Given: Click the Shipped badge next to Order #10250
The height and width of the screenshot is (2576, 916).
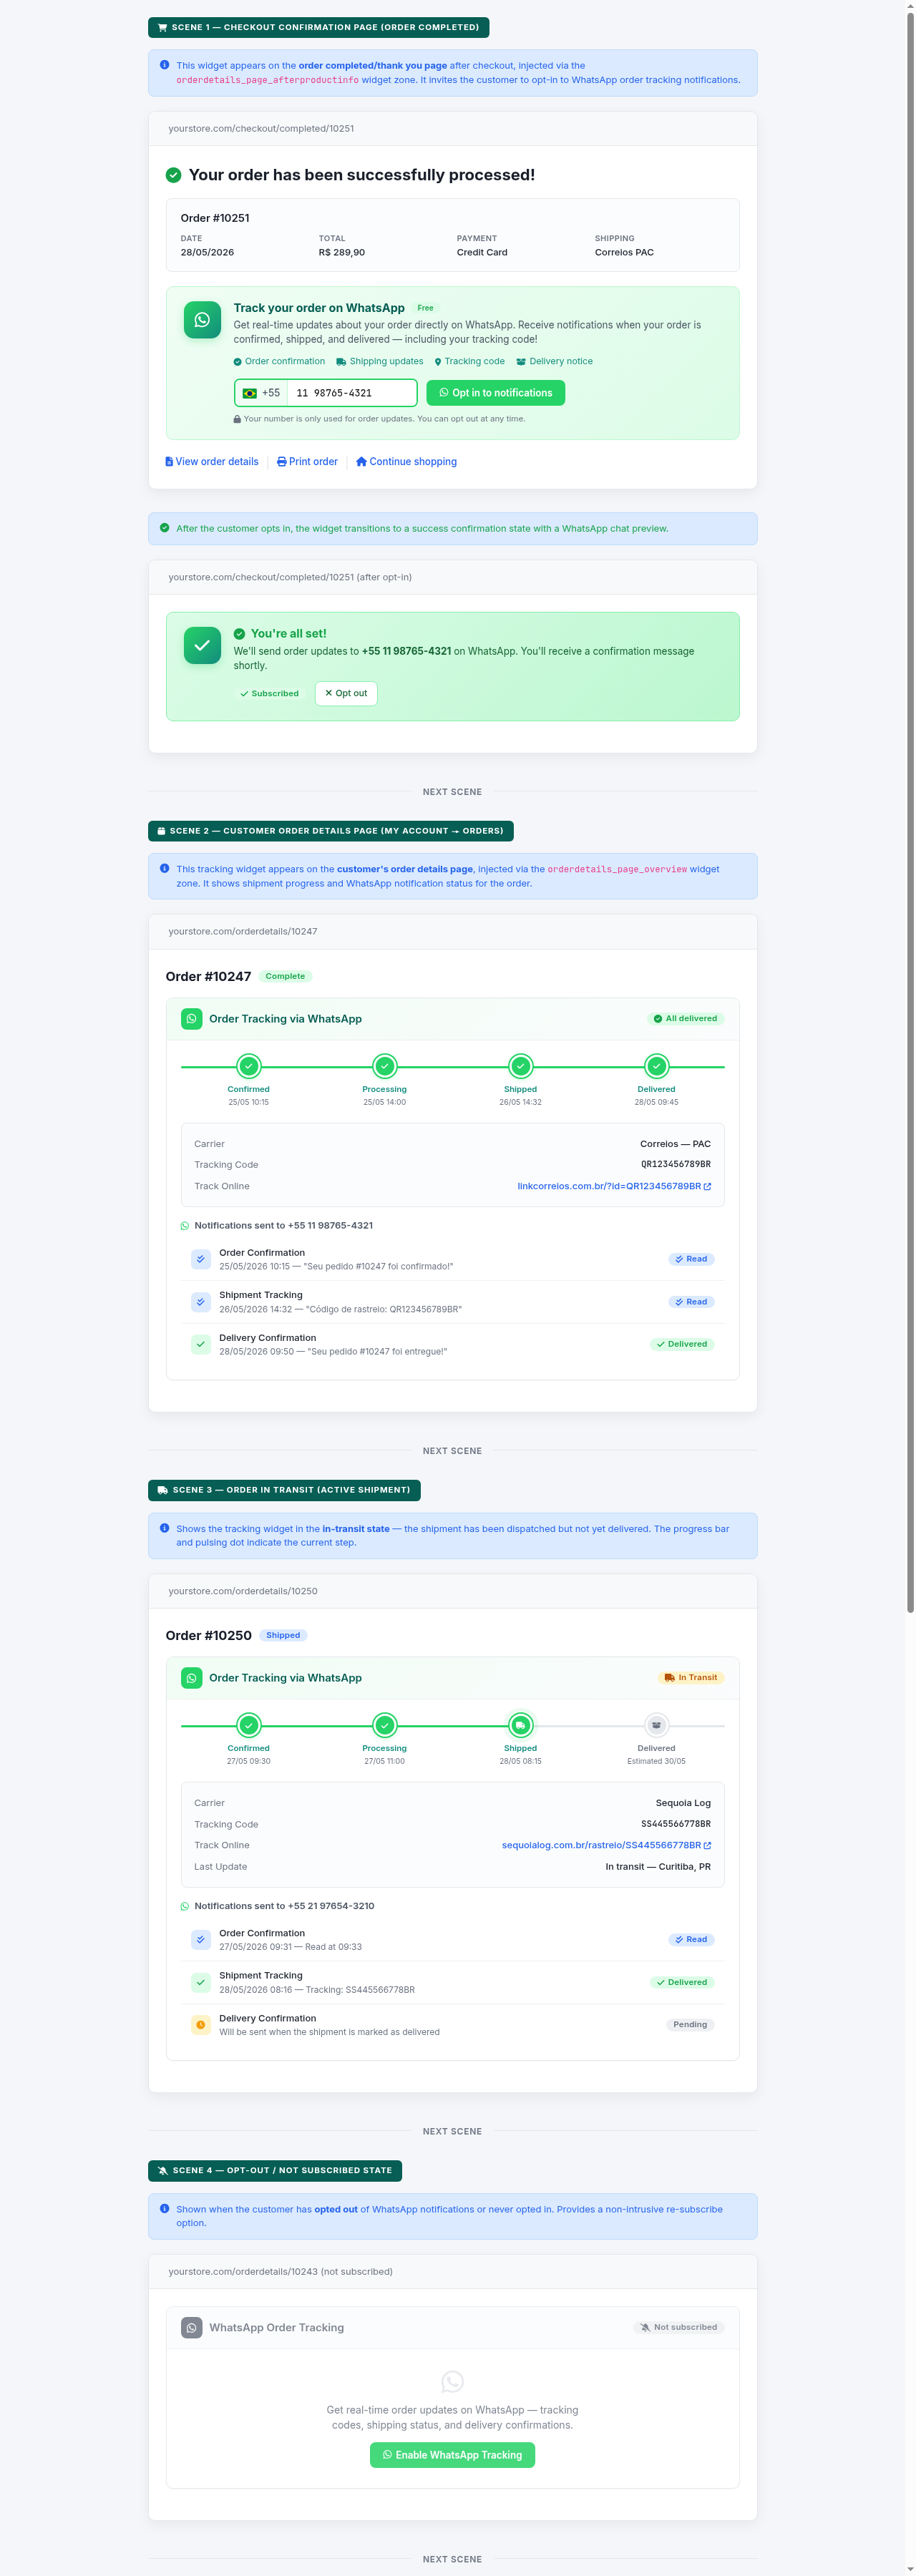Looking at the screenshot, I should [283, 1635].
